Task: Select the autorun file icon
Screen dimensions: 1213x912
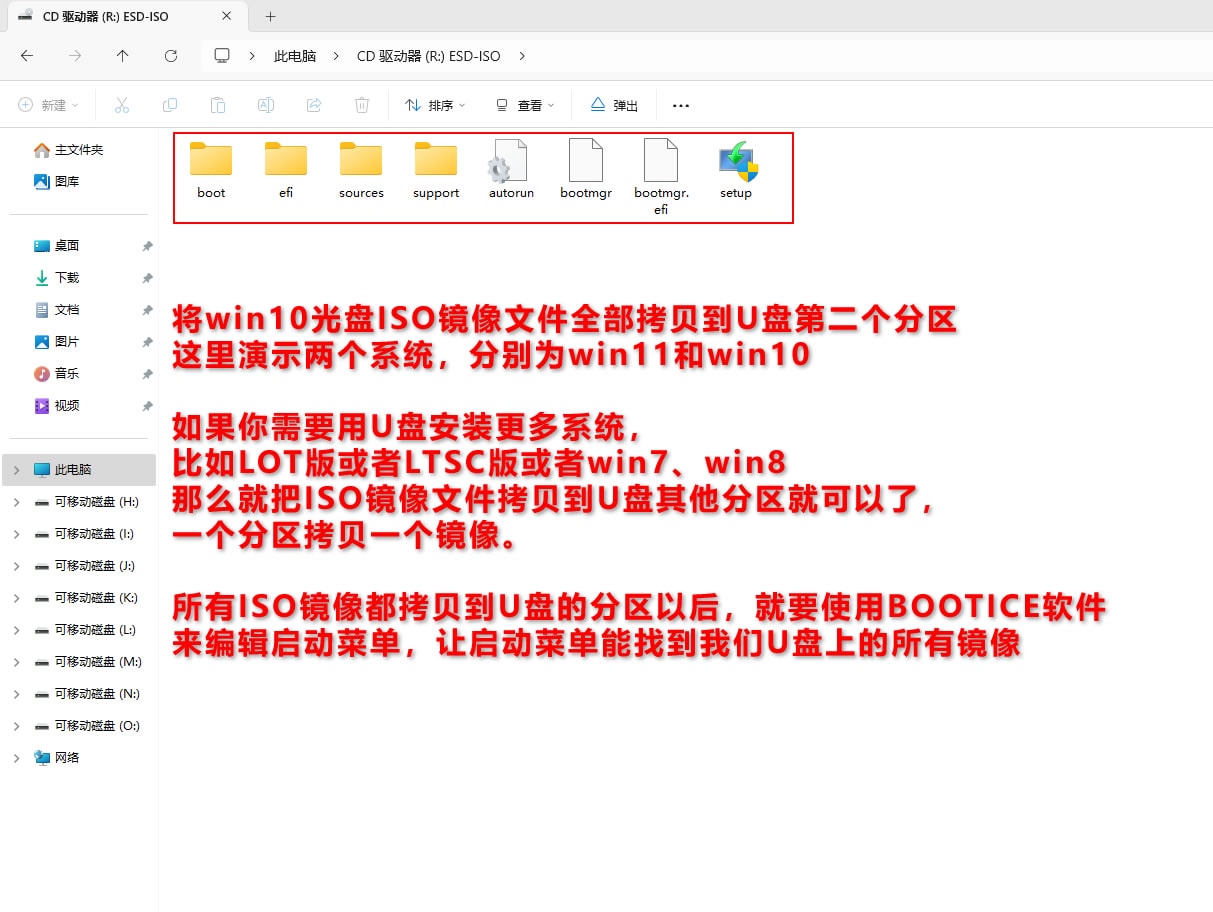Action: tap(511, 163)
